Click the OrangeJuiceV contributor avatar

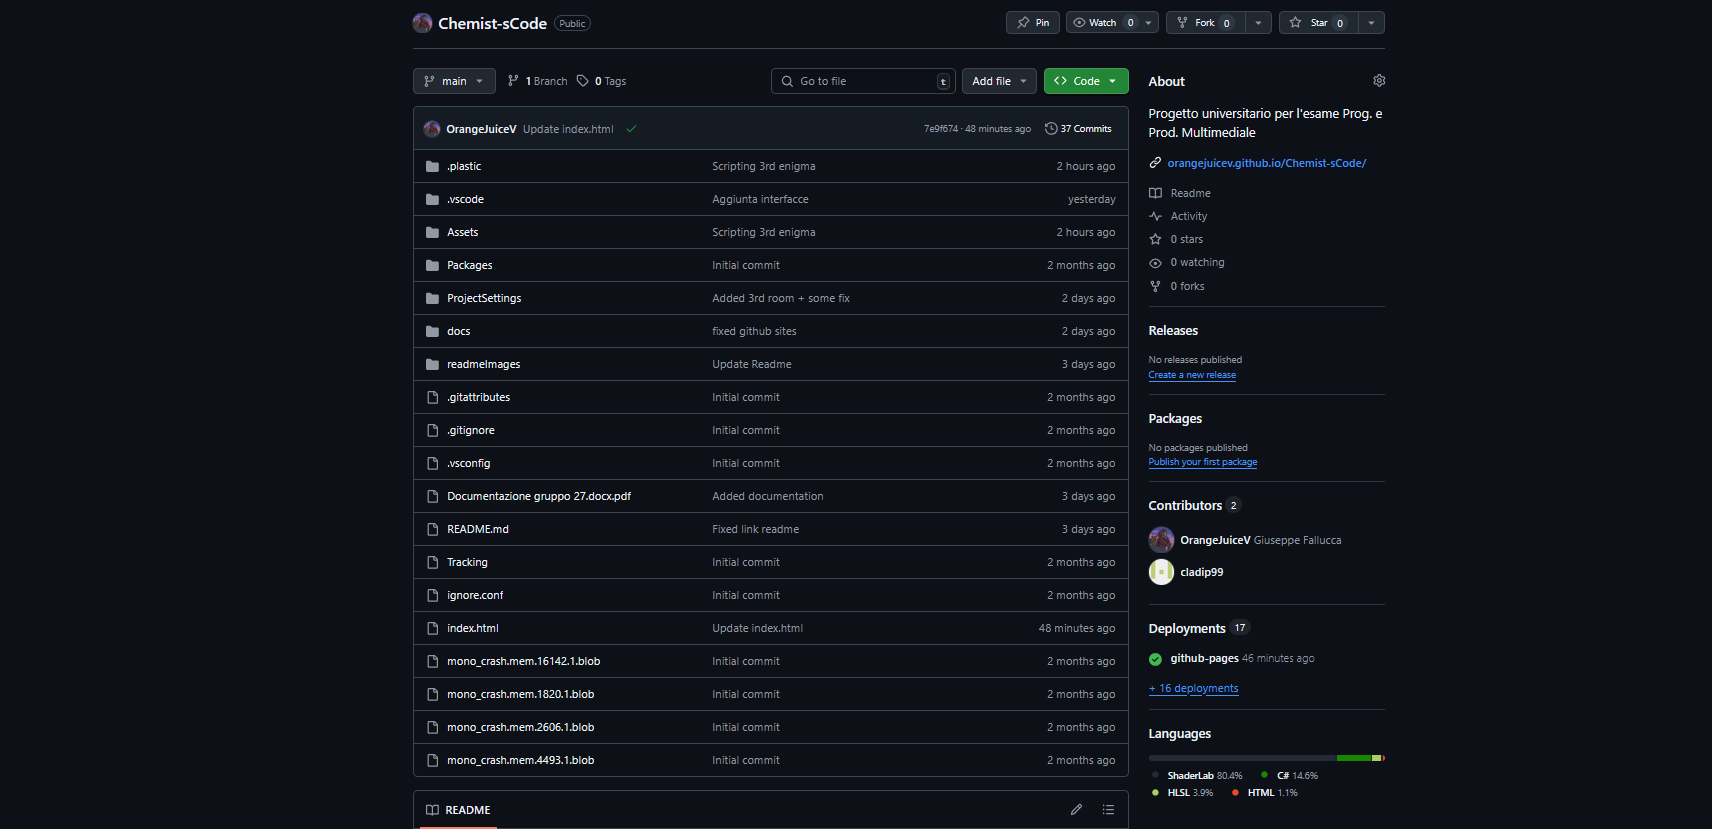tap(1161, 540)
